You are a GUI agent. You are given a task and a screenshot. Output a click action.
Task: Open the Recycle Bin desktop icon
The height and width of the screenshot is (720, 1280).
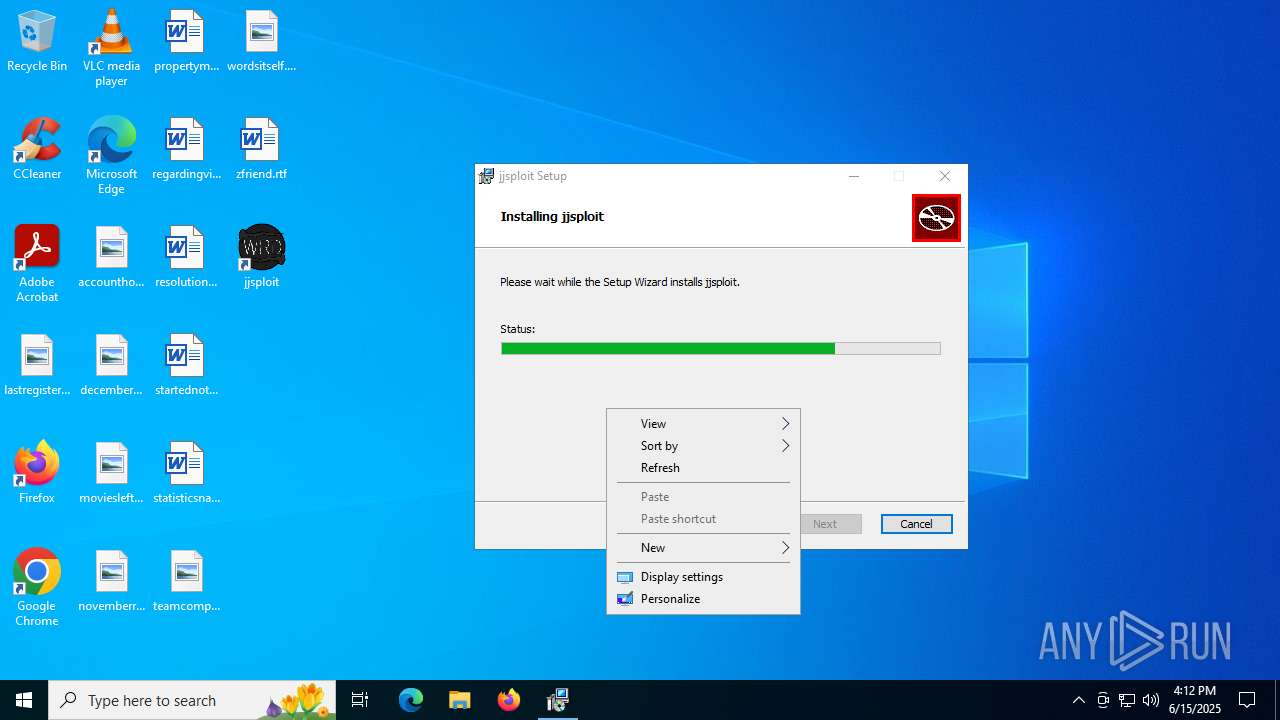coord(37,42)
